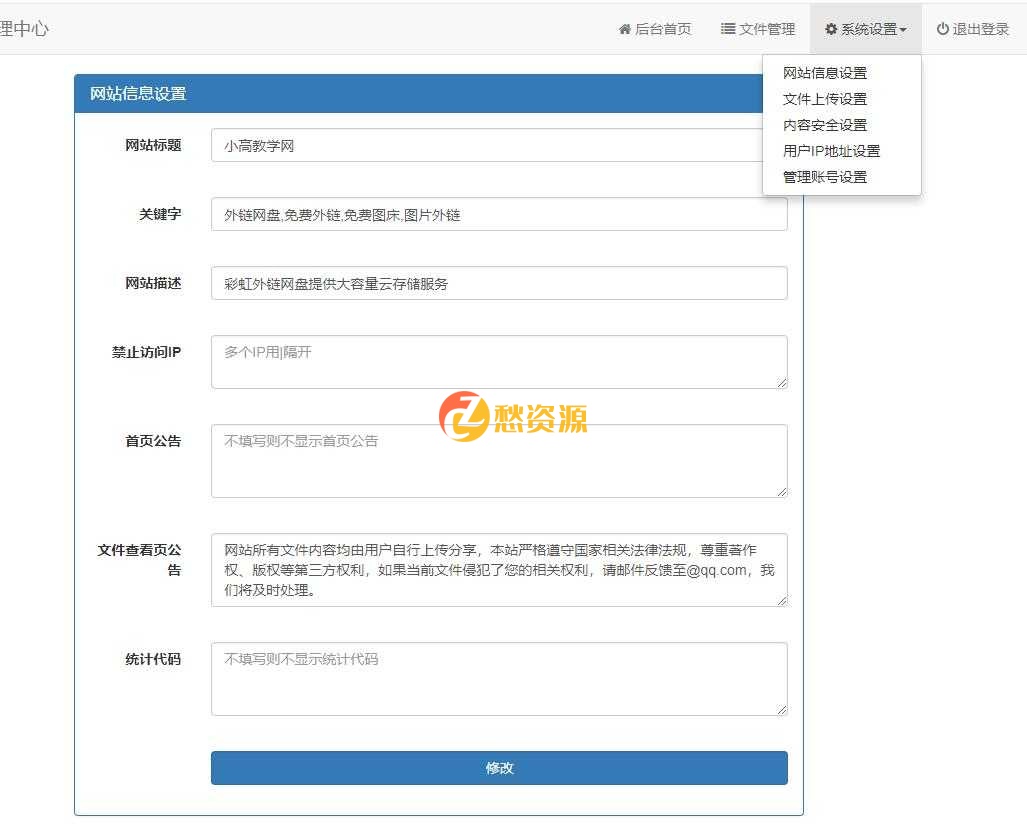Click 退出登录 to log out
Viewport: 1027px width, 831px height.
tap(980, 29)
